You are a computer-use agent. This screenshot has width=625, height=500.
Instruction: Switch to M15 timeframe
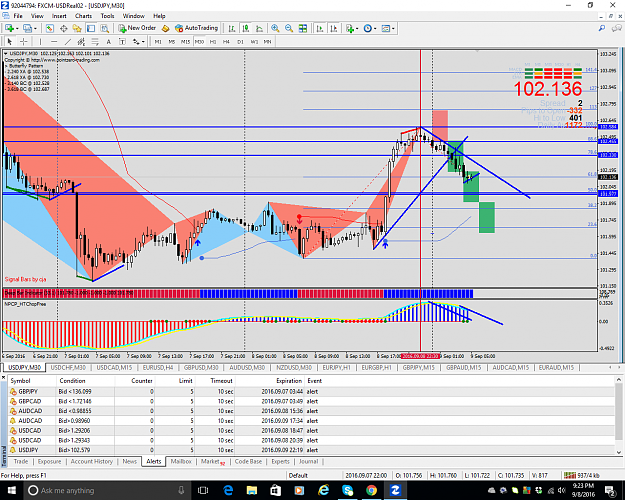(x=185, y=41)
